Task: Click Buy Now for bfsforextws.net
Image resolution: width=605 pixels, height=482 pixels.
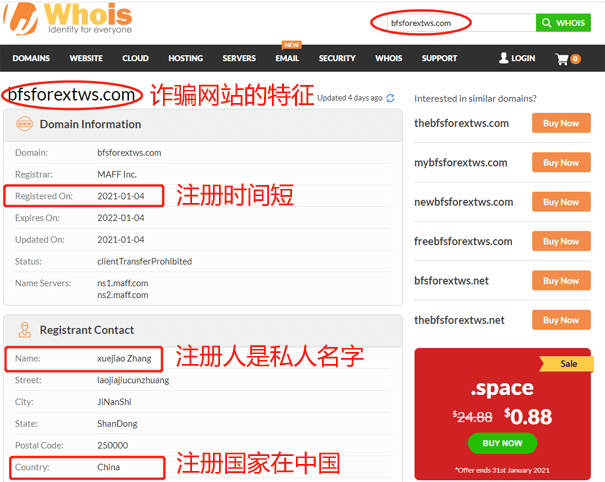Action: 561,281
